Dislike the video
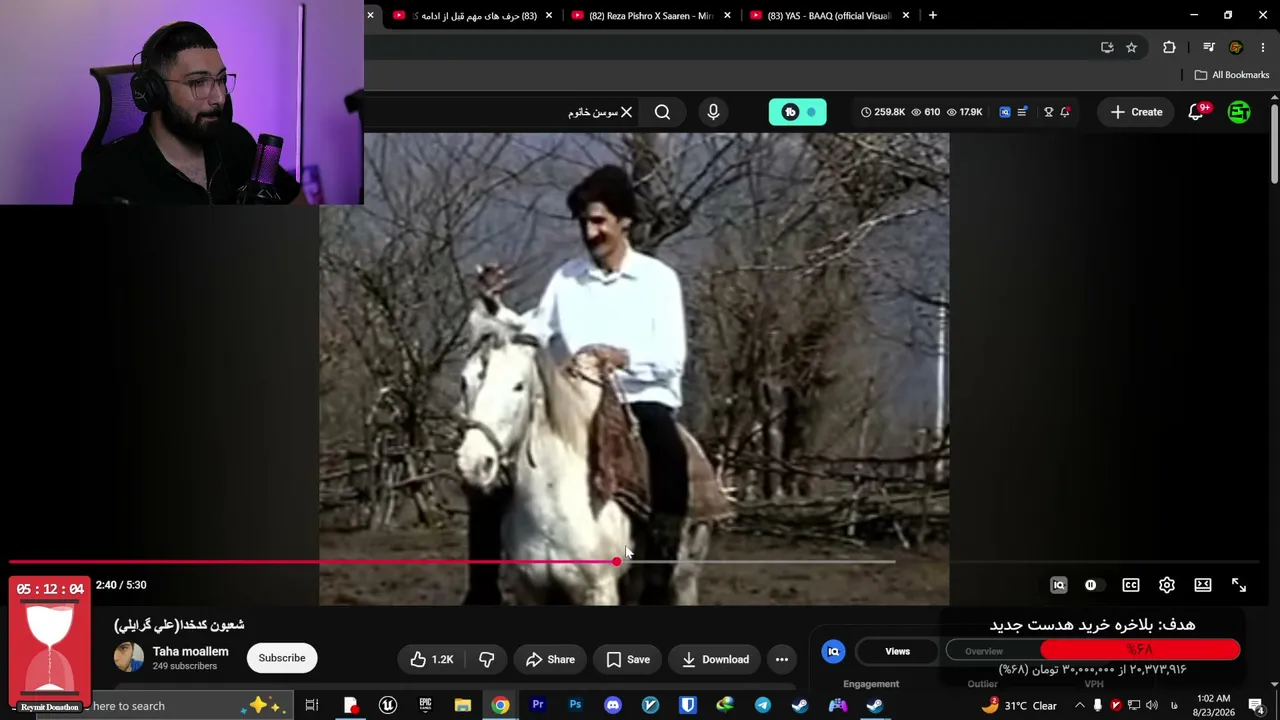This screenshot has width=1280, height=720. click(487, 659)
